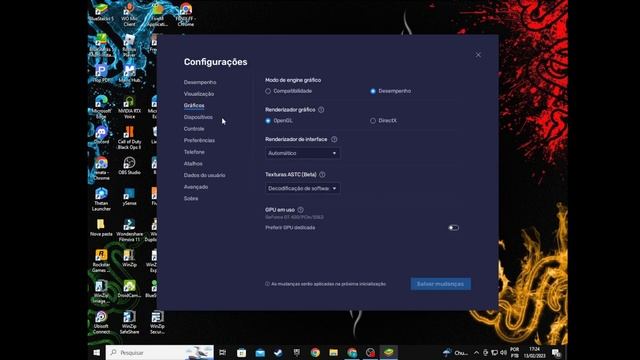Open the Ubisoft Connect desktop shortcut
This screenshot has height=360, width=640.
click(101, 322)
